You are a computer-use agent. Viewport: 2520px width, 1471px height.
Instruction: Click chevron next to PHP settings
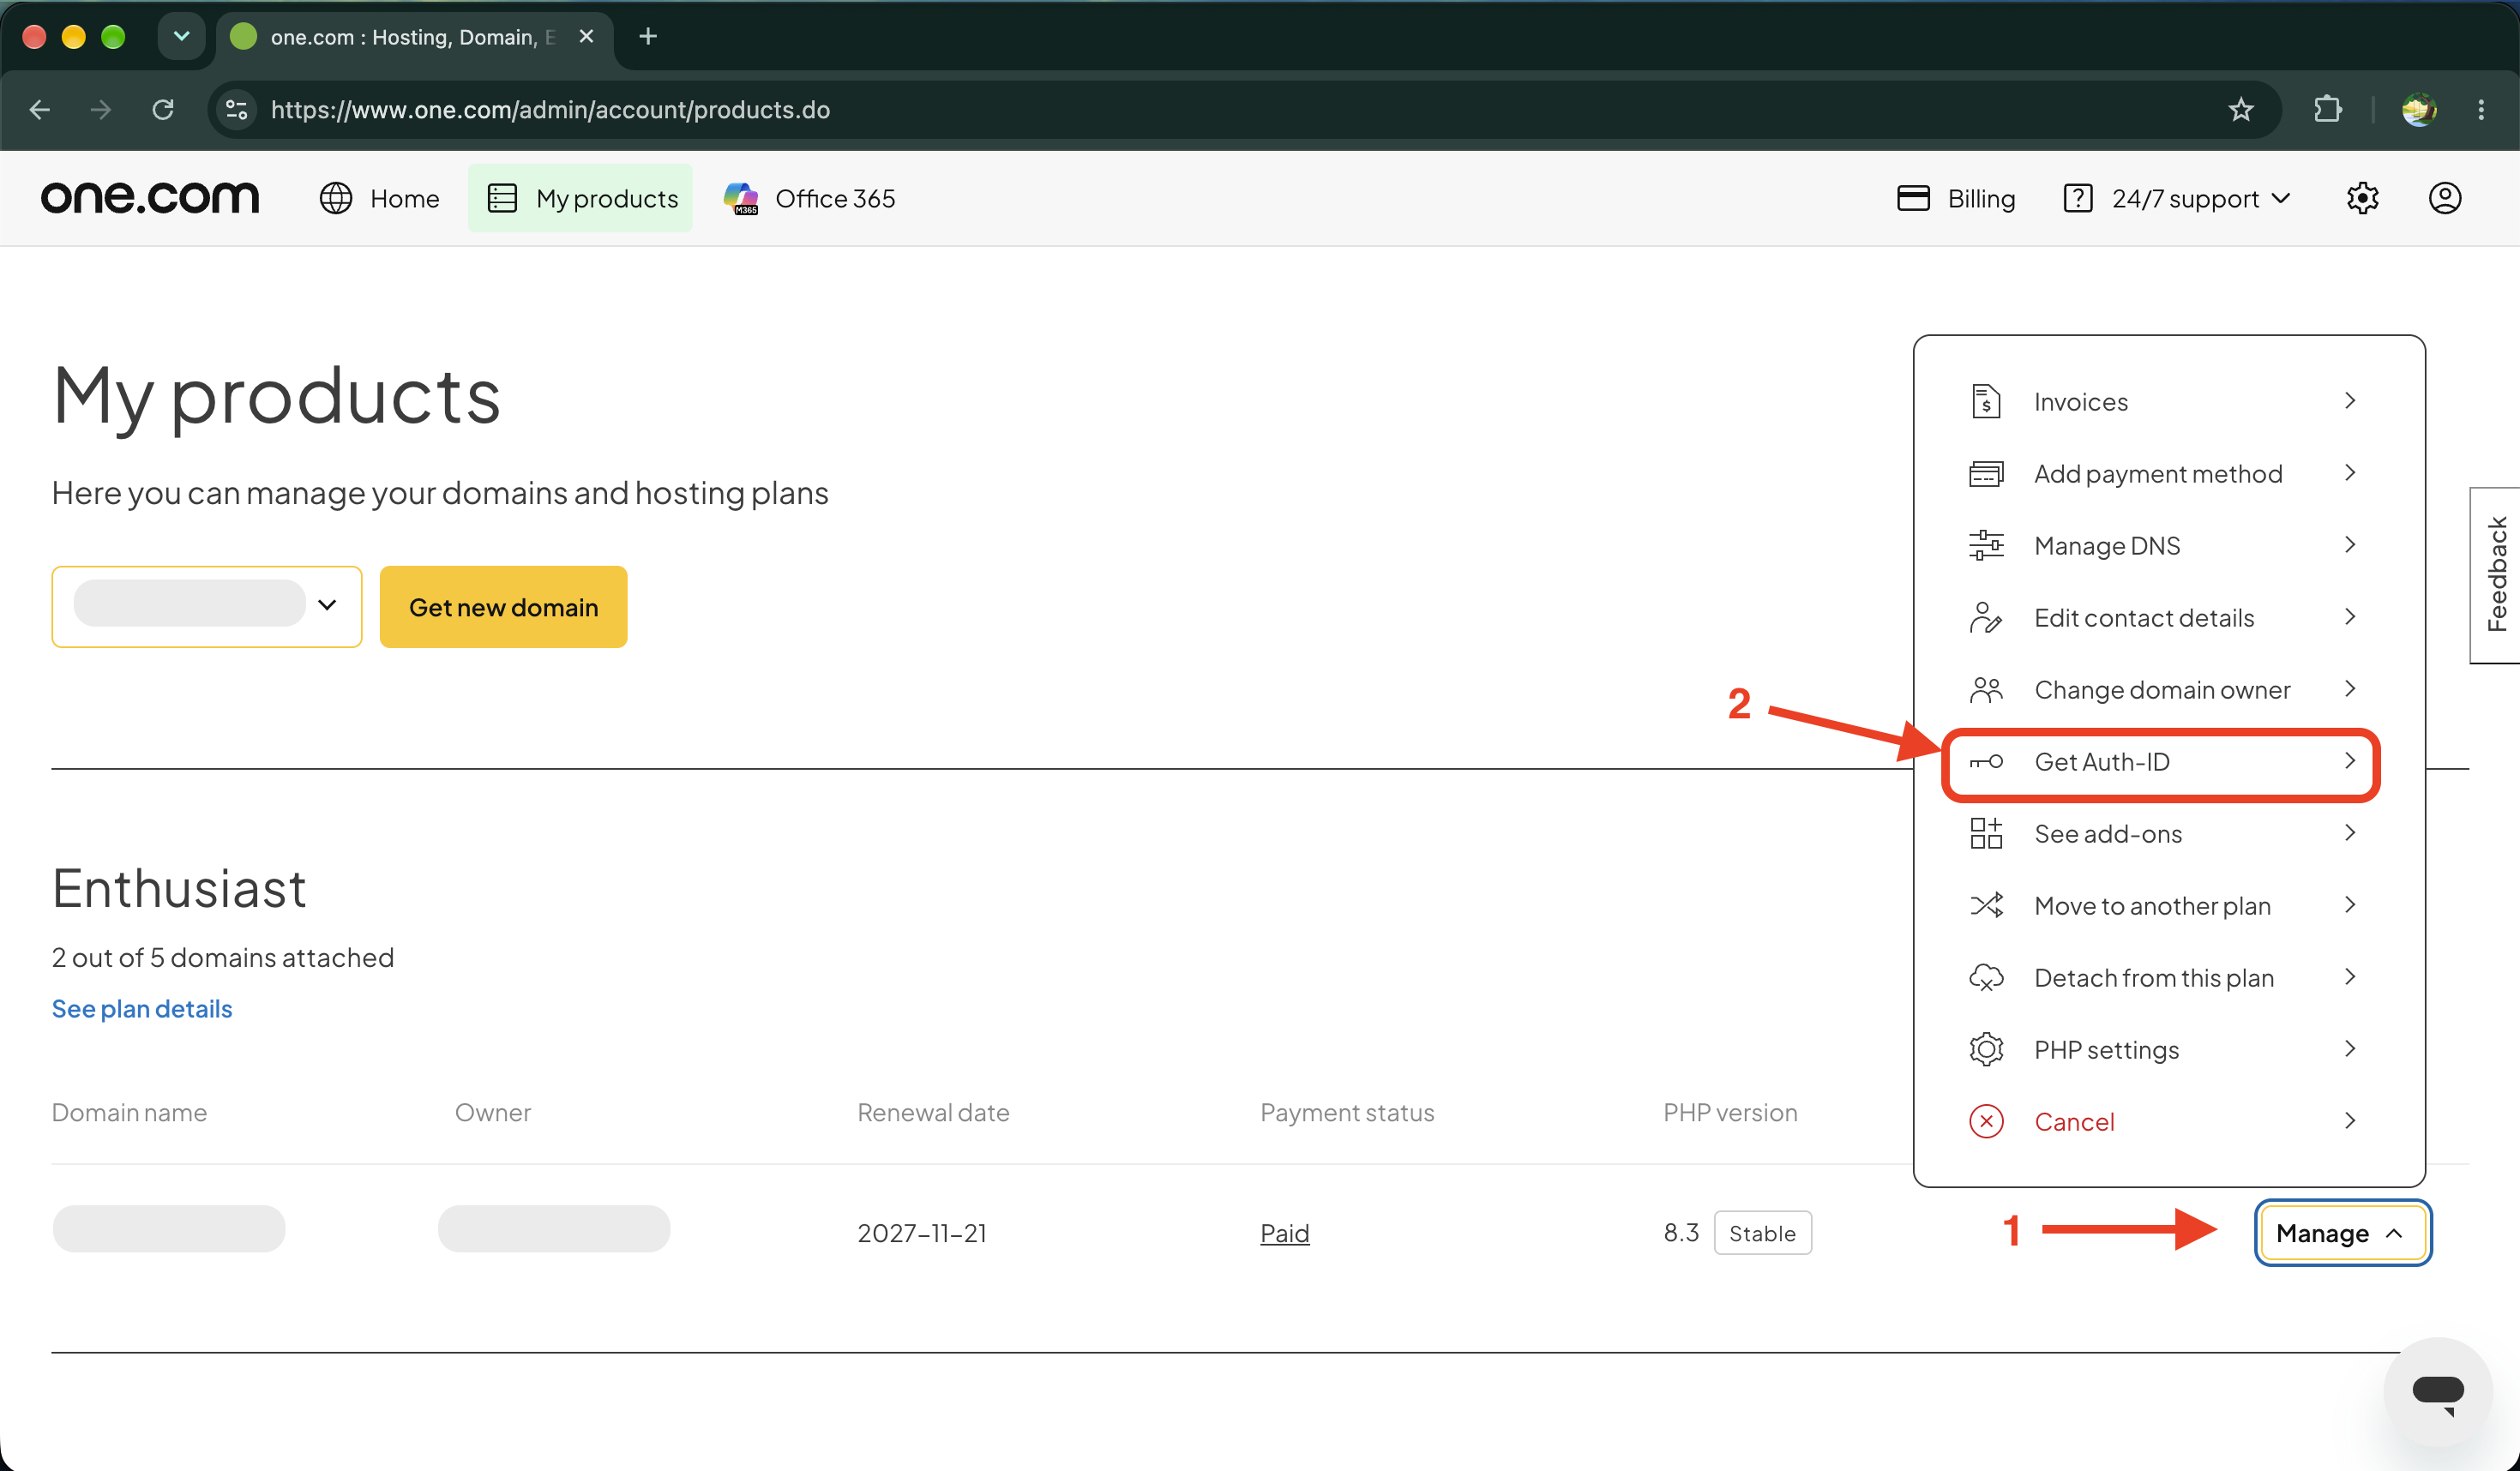(x=2349, y=1049)
